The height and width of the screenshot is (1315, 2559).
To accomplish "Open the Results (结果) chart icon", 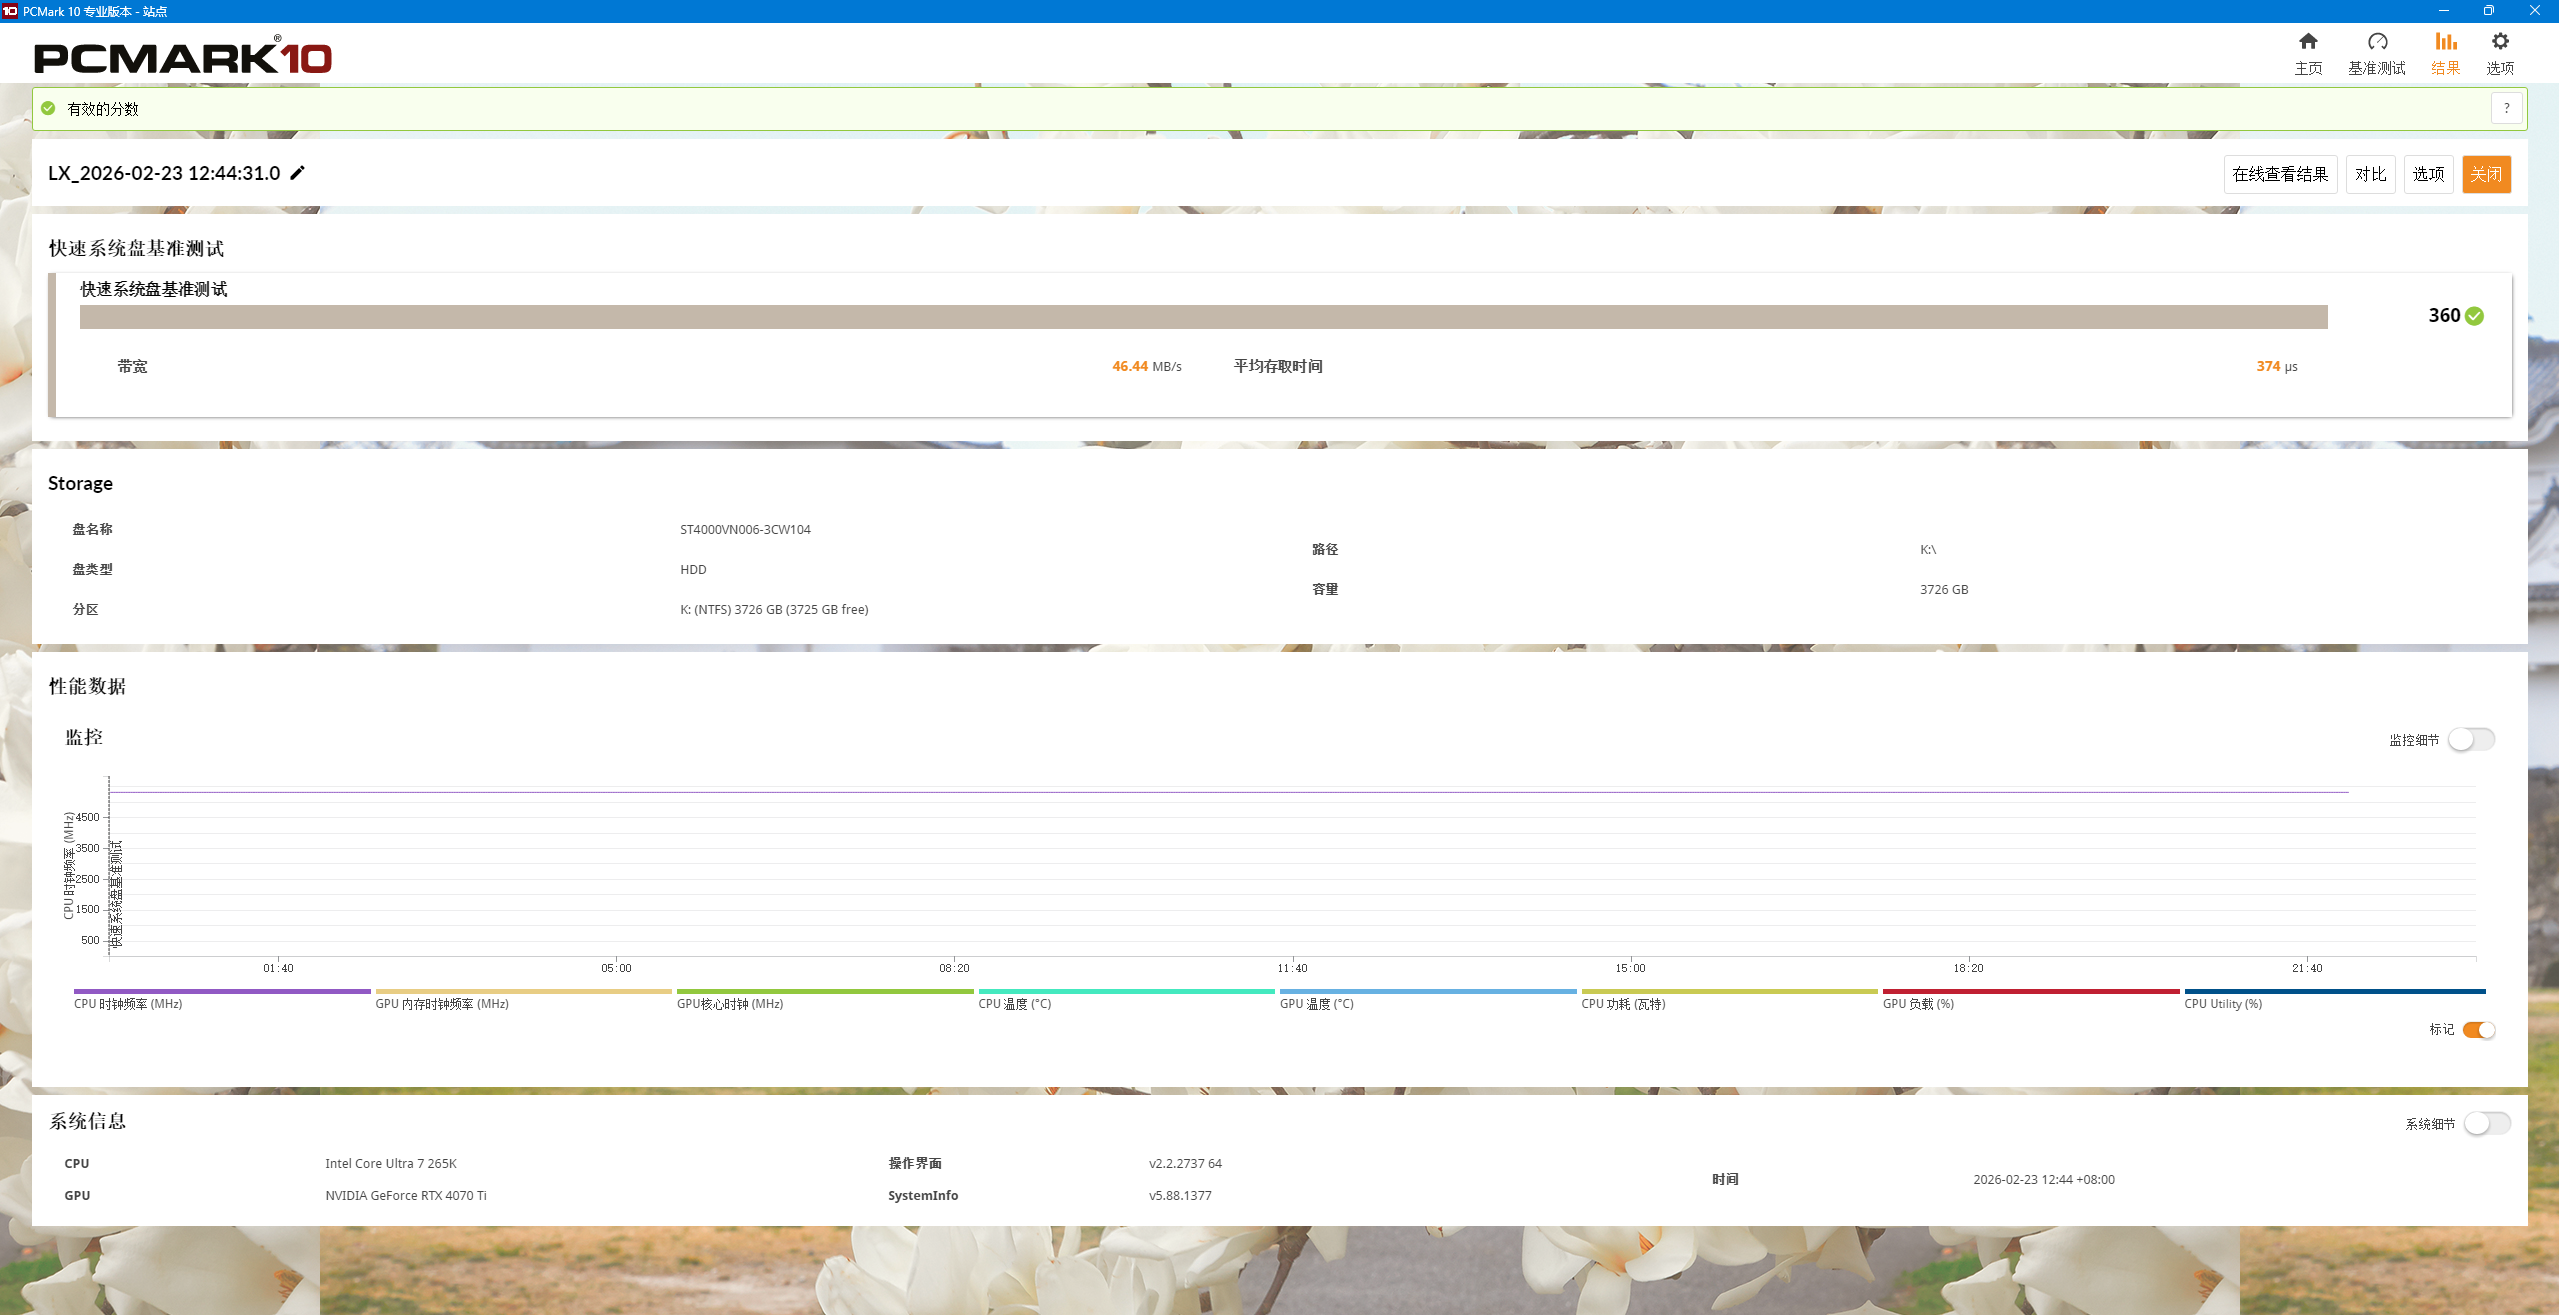I will (x=2445, y=42).
